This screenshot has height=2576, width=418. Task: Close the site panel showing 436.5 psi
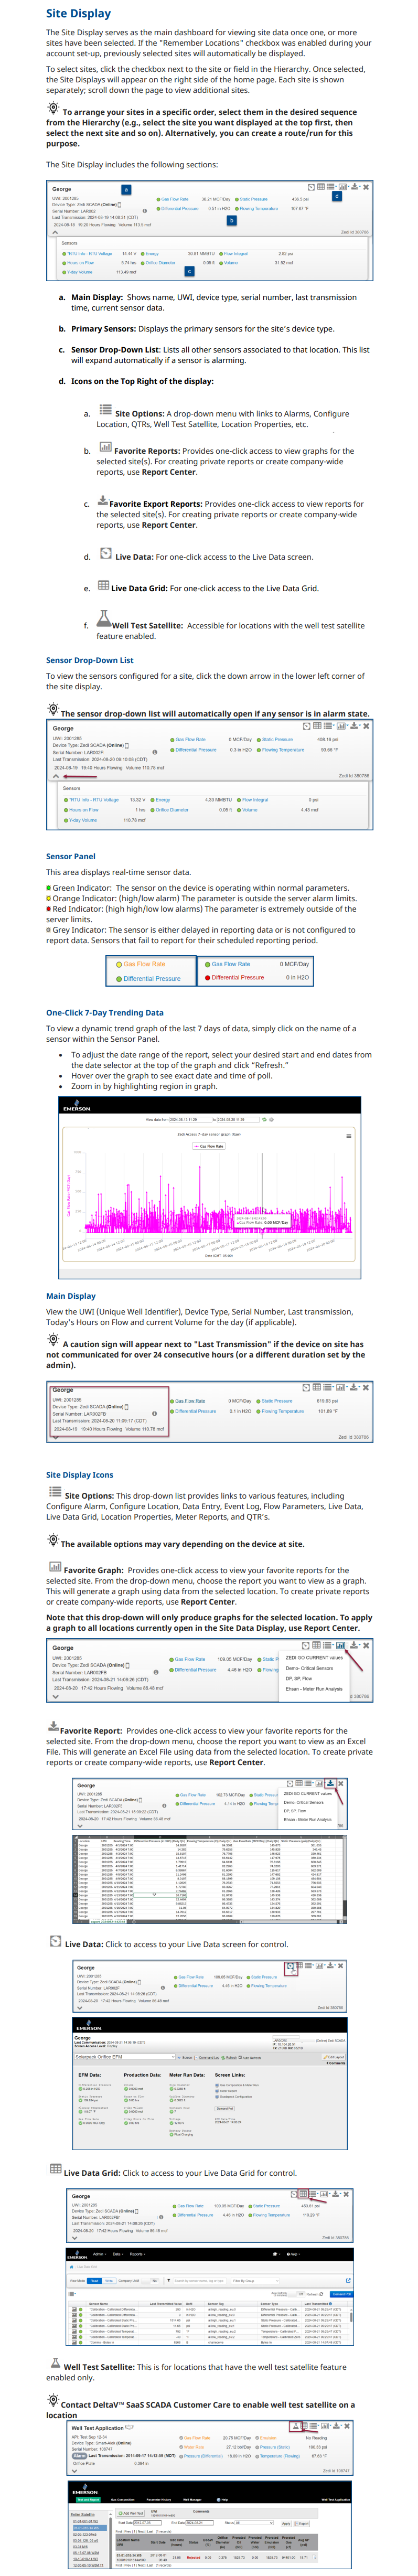pos(366,186)
